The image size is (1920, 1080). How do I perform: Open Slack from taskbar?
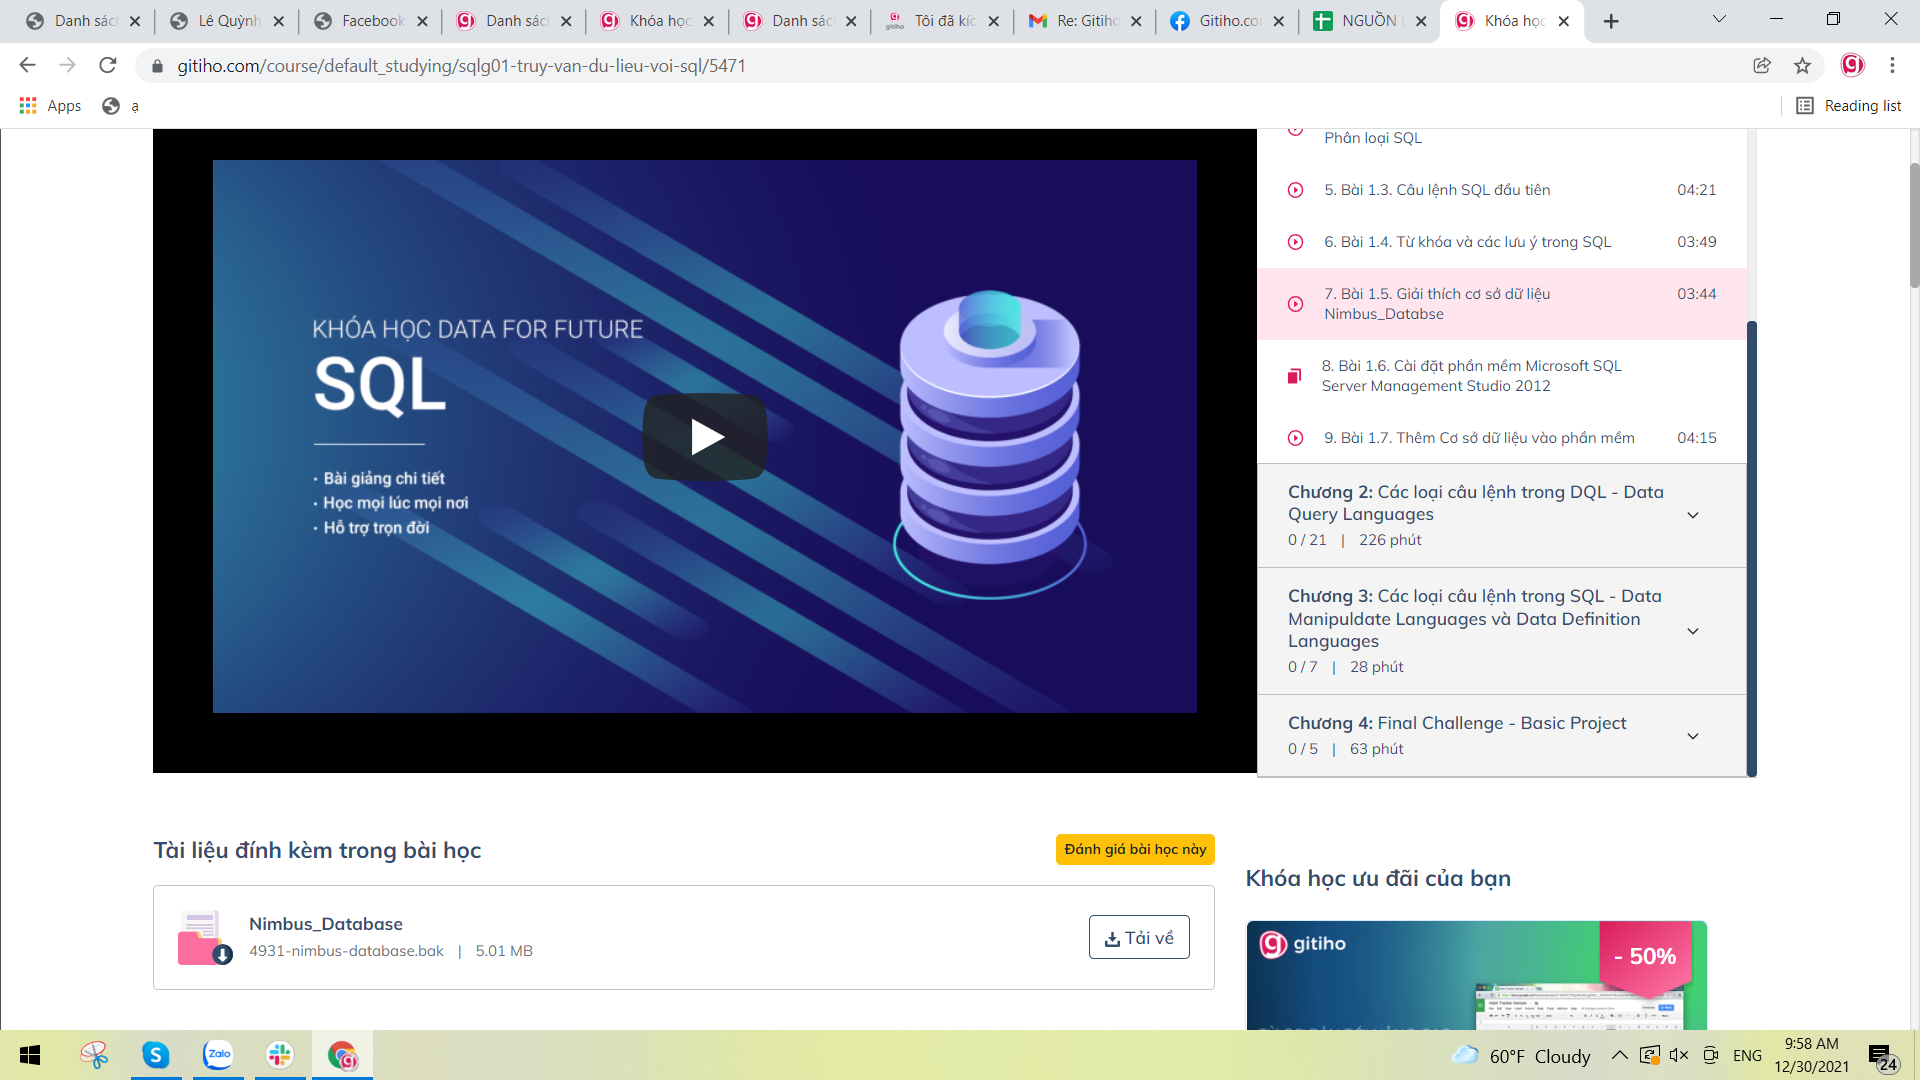point(280,1055)
